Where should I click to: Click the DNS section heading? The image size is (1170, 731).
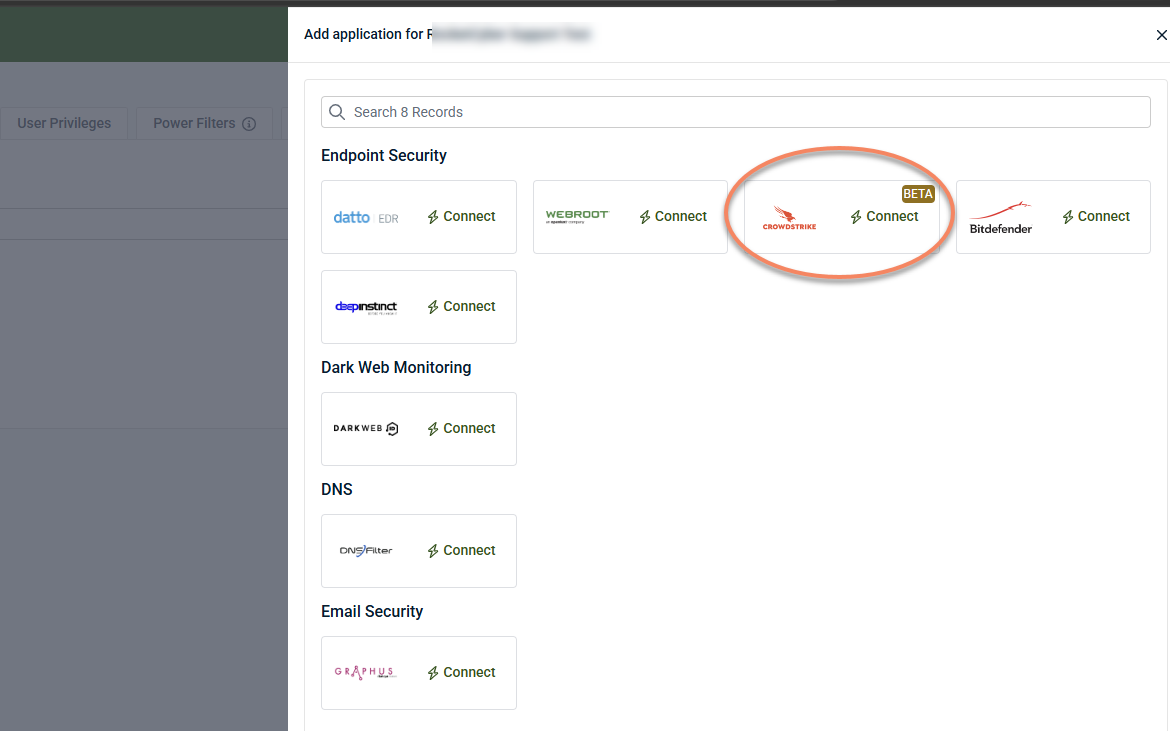tap(337, 489)
